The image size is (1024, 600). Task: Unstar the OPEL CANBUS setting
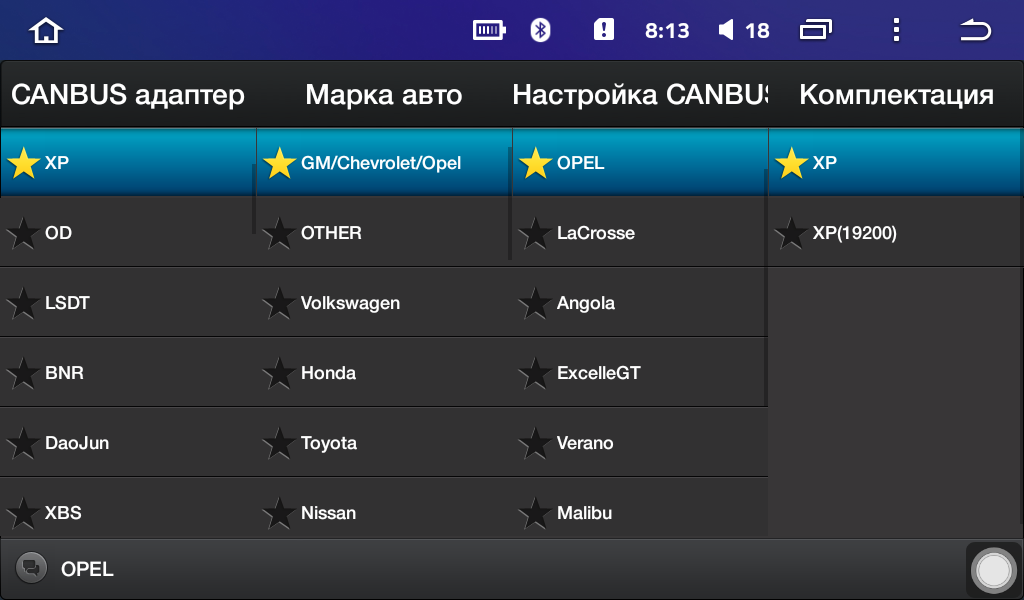tap(535, 163)
